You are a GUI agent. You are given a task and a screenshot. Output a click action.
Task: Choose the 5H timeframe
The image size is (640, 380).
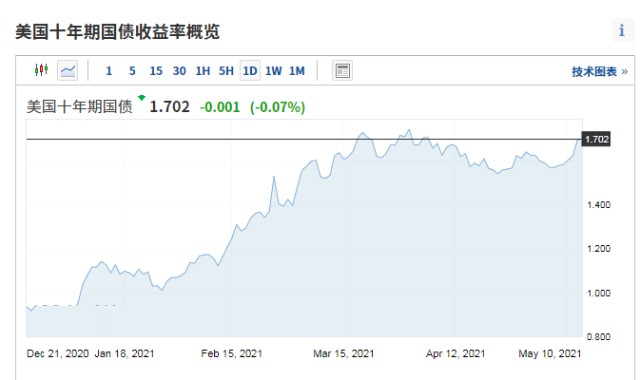(226, 71)
